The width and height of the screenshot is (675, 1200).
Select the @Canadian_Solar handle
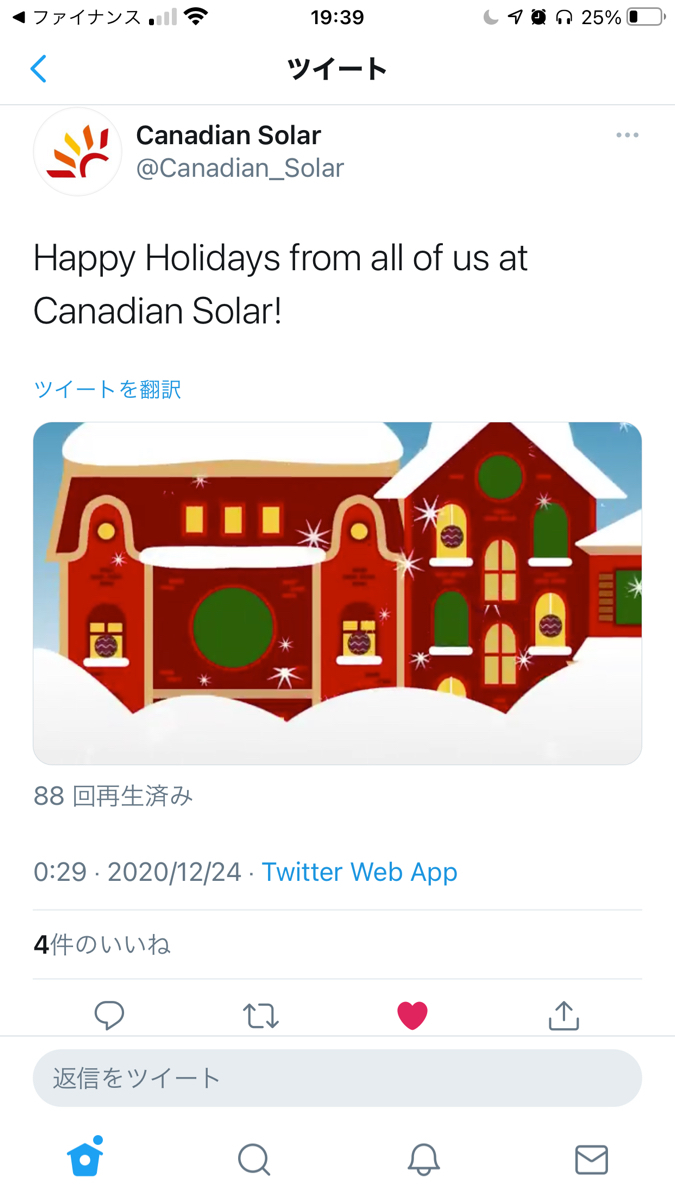coord(240,168)
